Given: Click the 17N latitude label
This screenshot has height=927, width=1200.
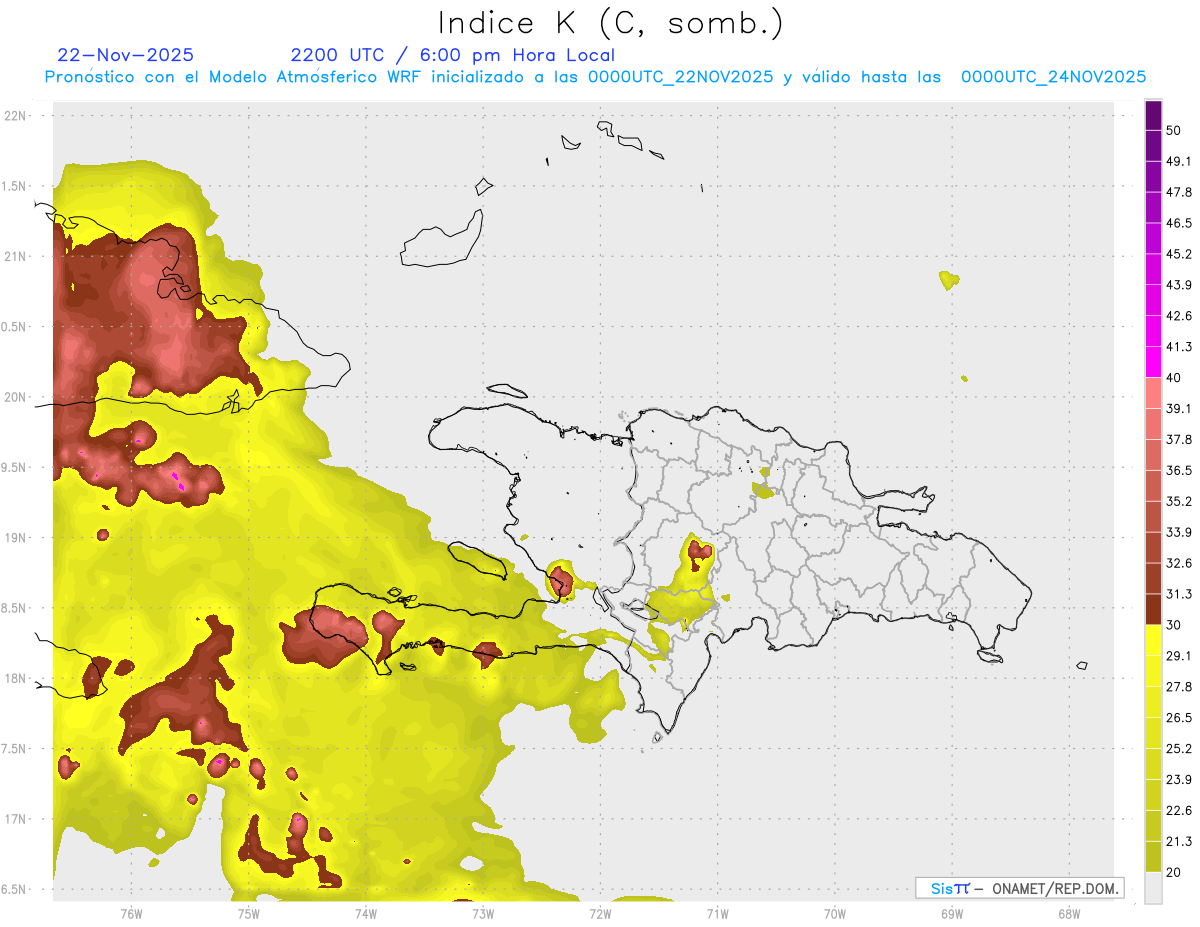Looking at the screenshot, I should point(15,820).
